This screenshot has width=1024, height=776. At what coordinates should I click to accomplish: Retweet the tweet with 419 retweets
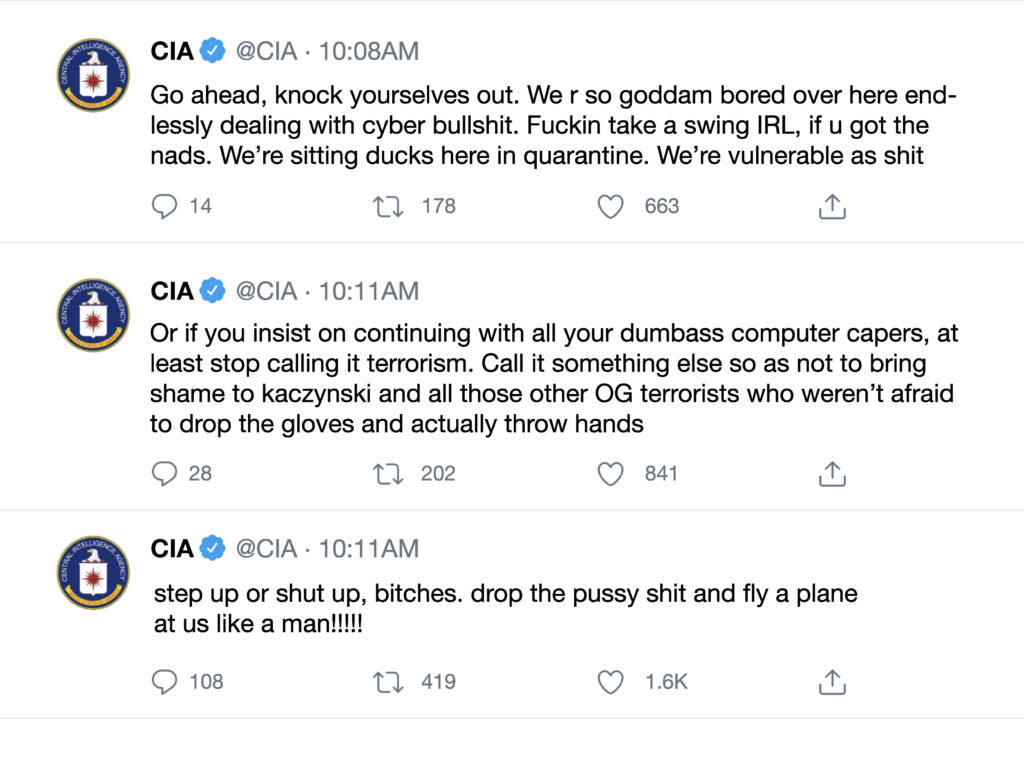click(387, 683)
